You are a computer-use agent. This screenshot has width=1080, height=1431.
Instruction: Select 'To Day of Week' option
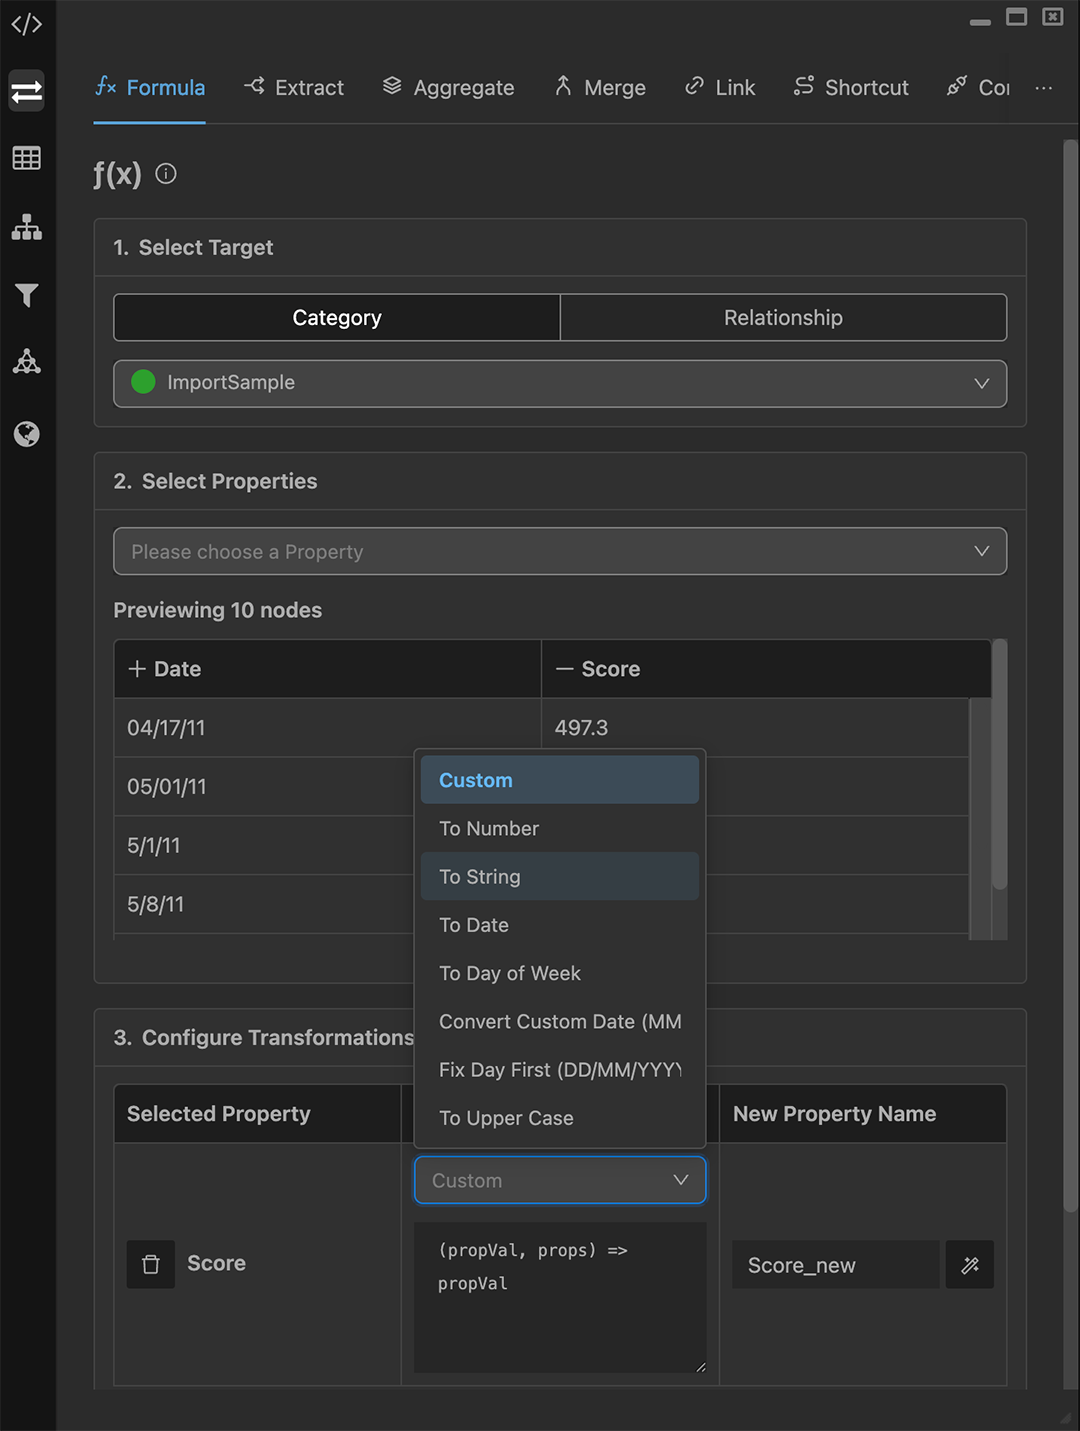pos(510,974)
